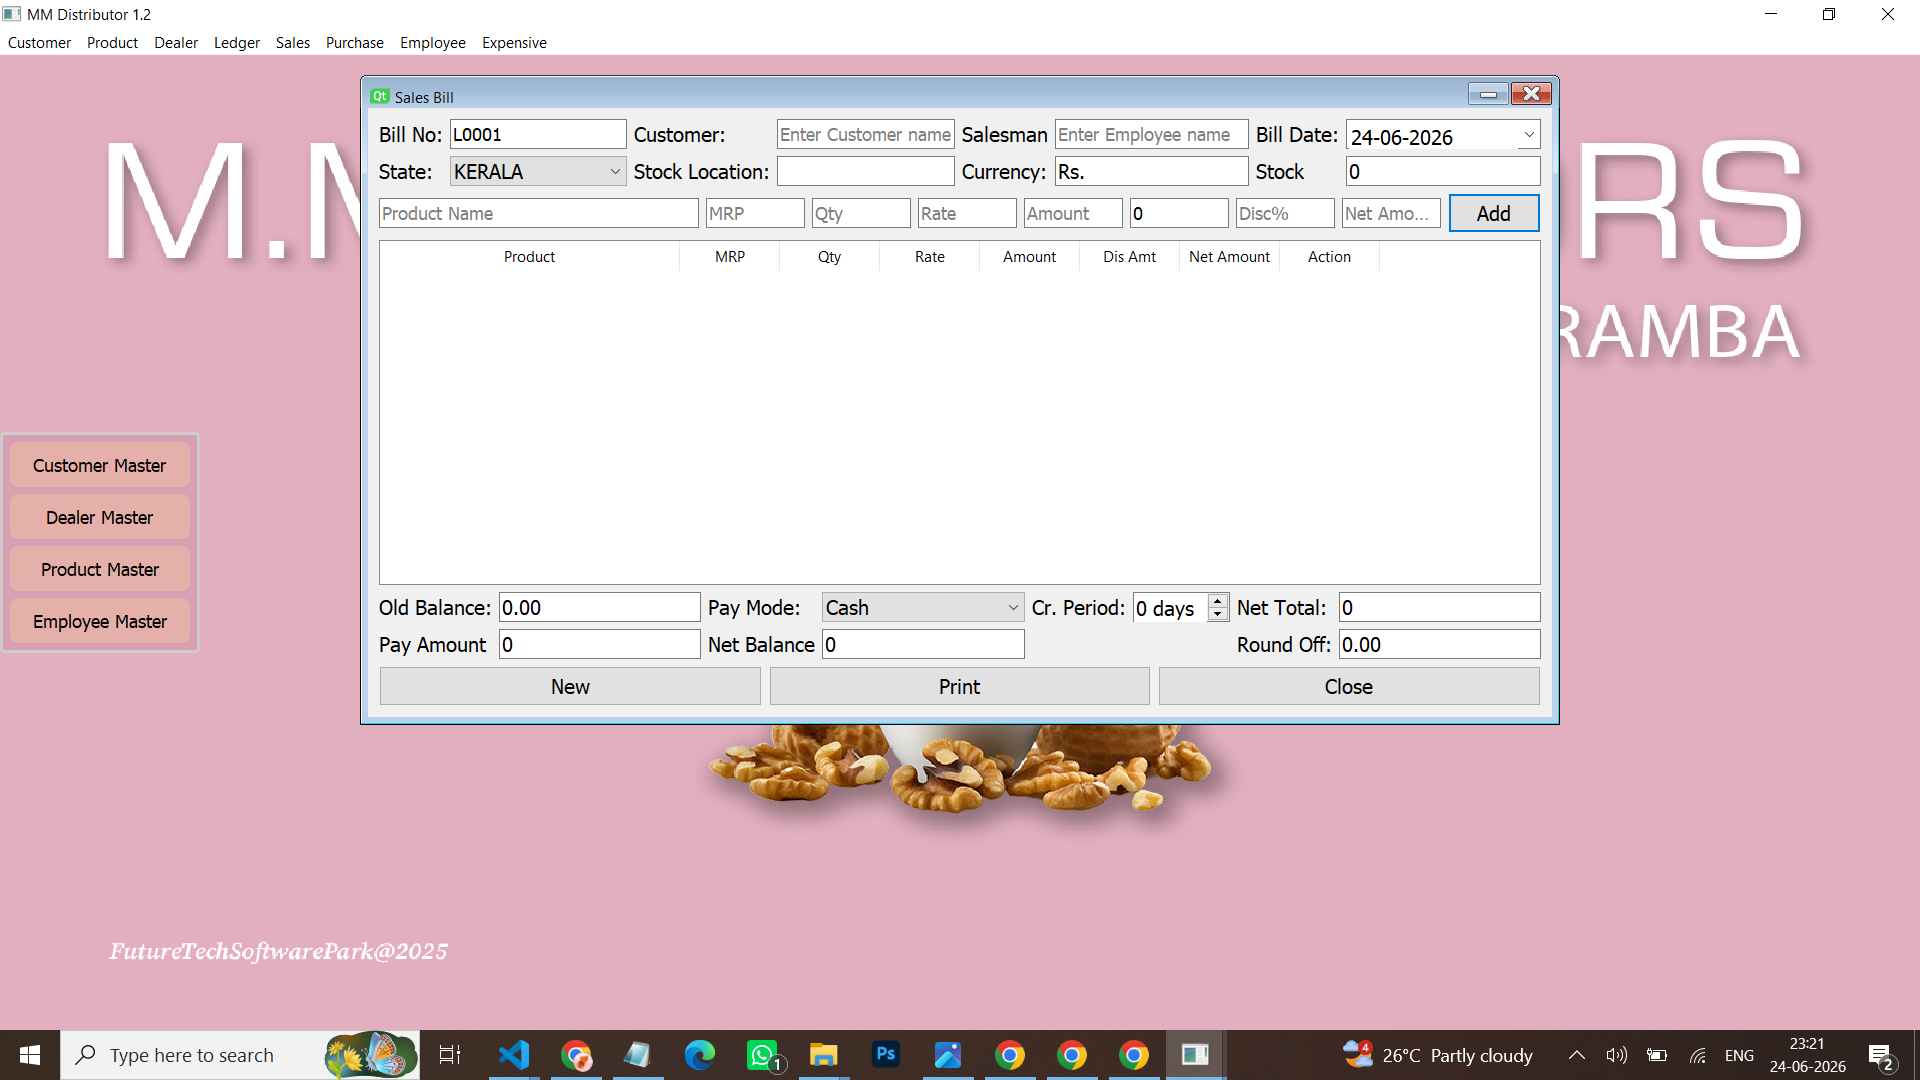Click the Rate input field
Screen dimensions: 1920x1080
coord(967,214)
